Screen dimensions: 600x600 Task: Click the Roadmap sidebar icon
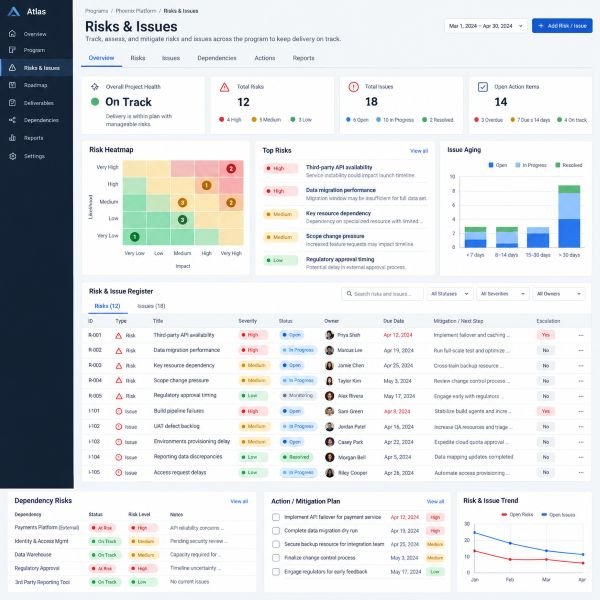(12, 85)
